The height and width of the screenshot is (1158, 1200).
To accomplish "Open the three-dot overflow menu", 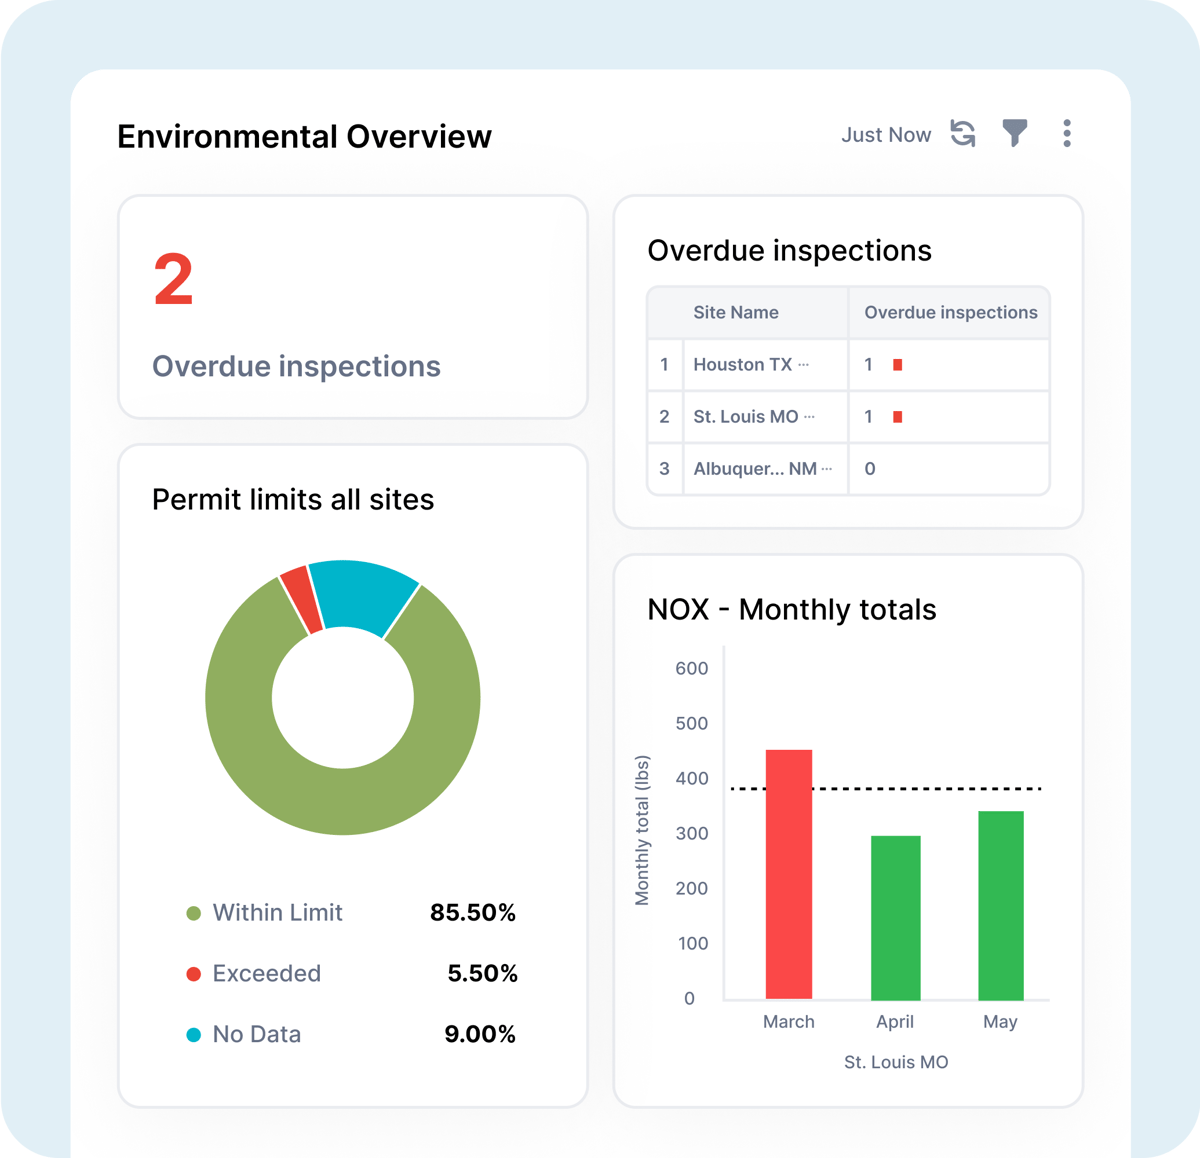I will point(1067,133).
